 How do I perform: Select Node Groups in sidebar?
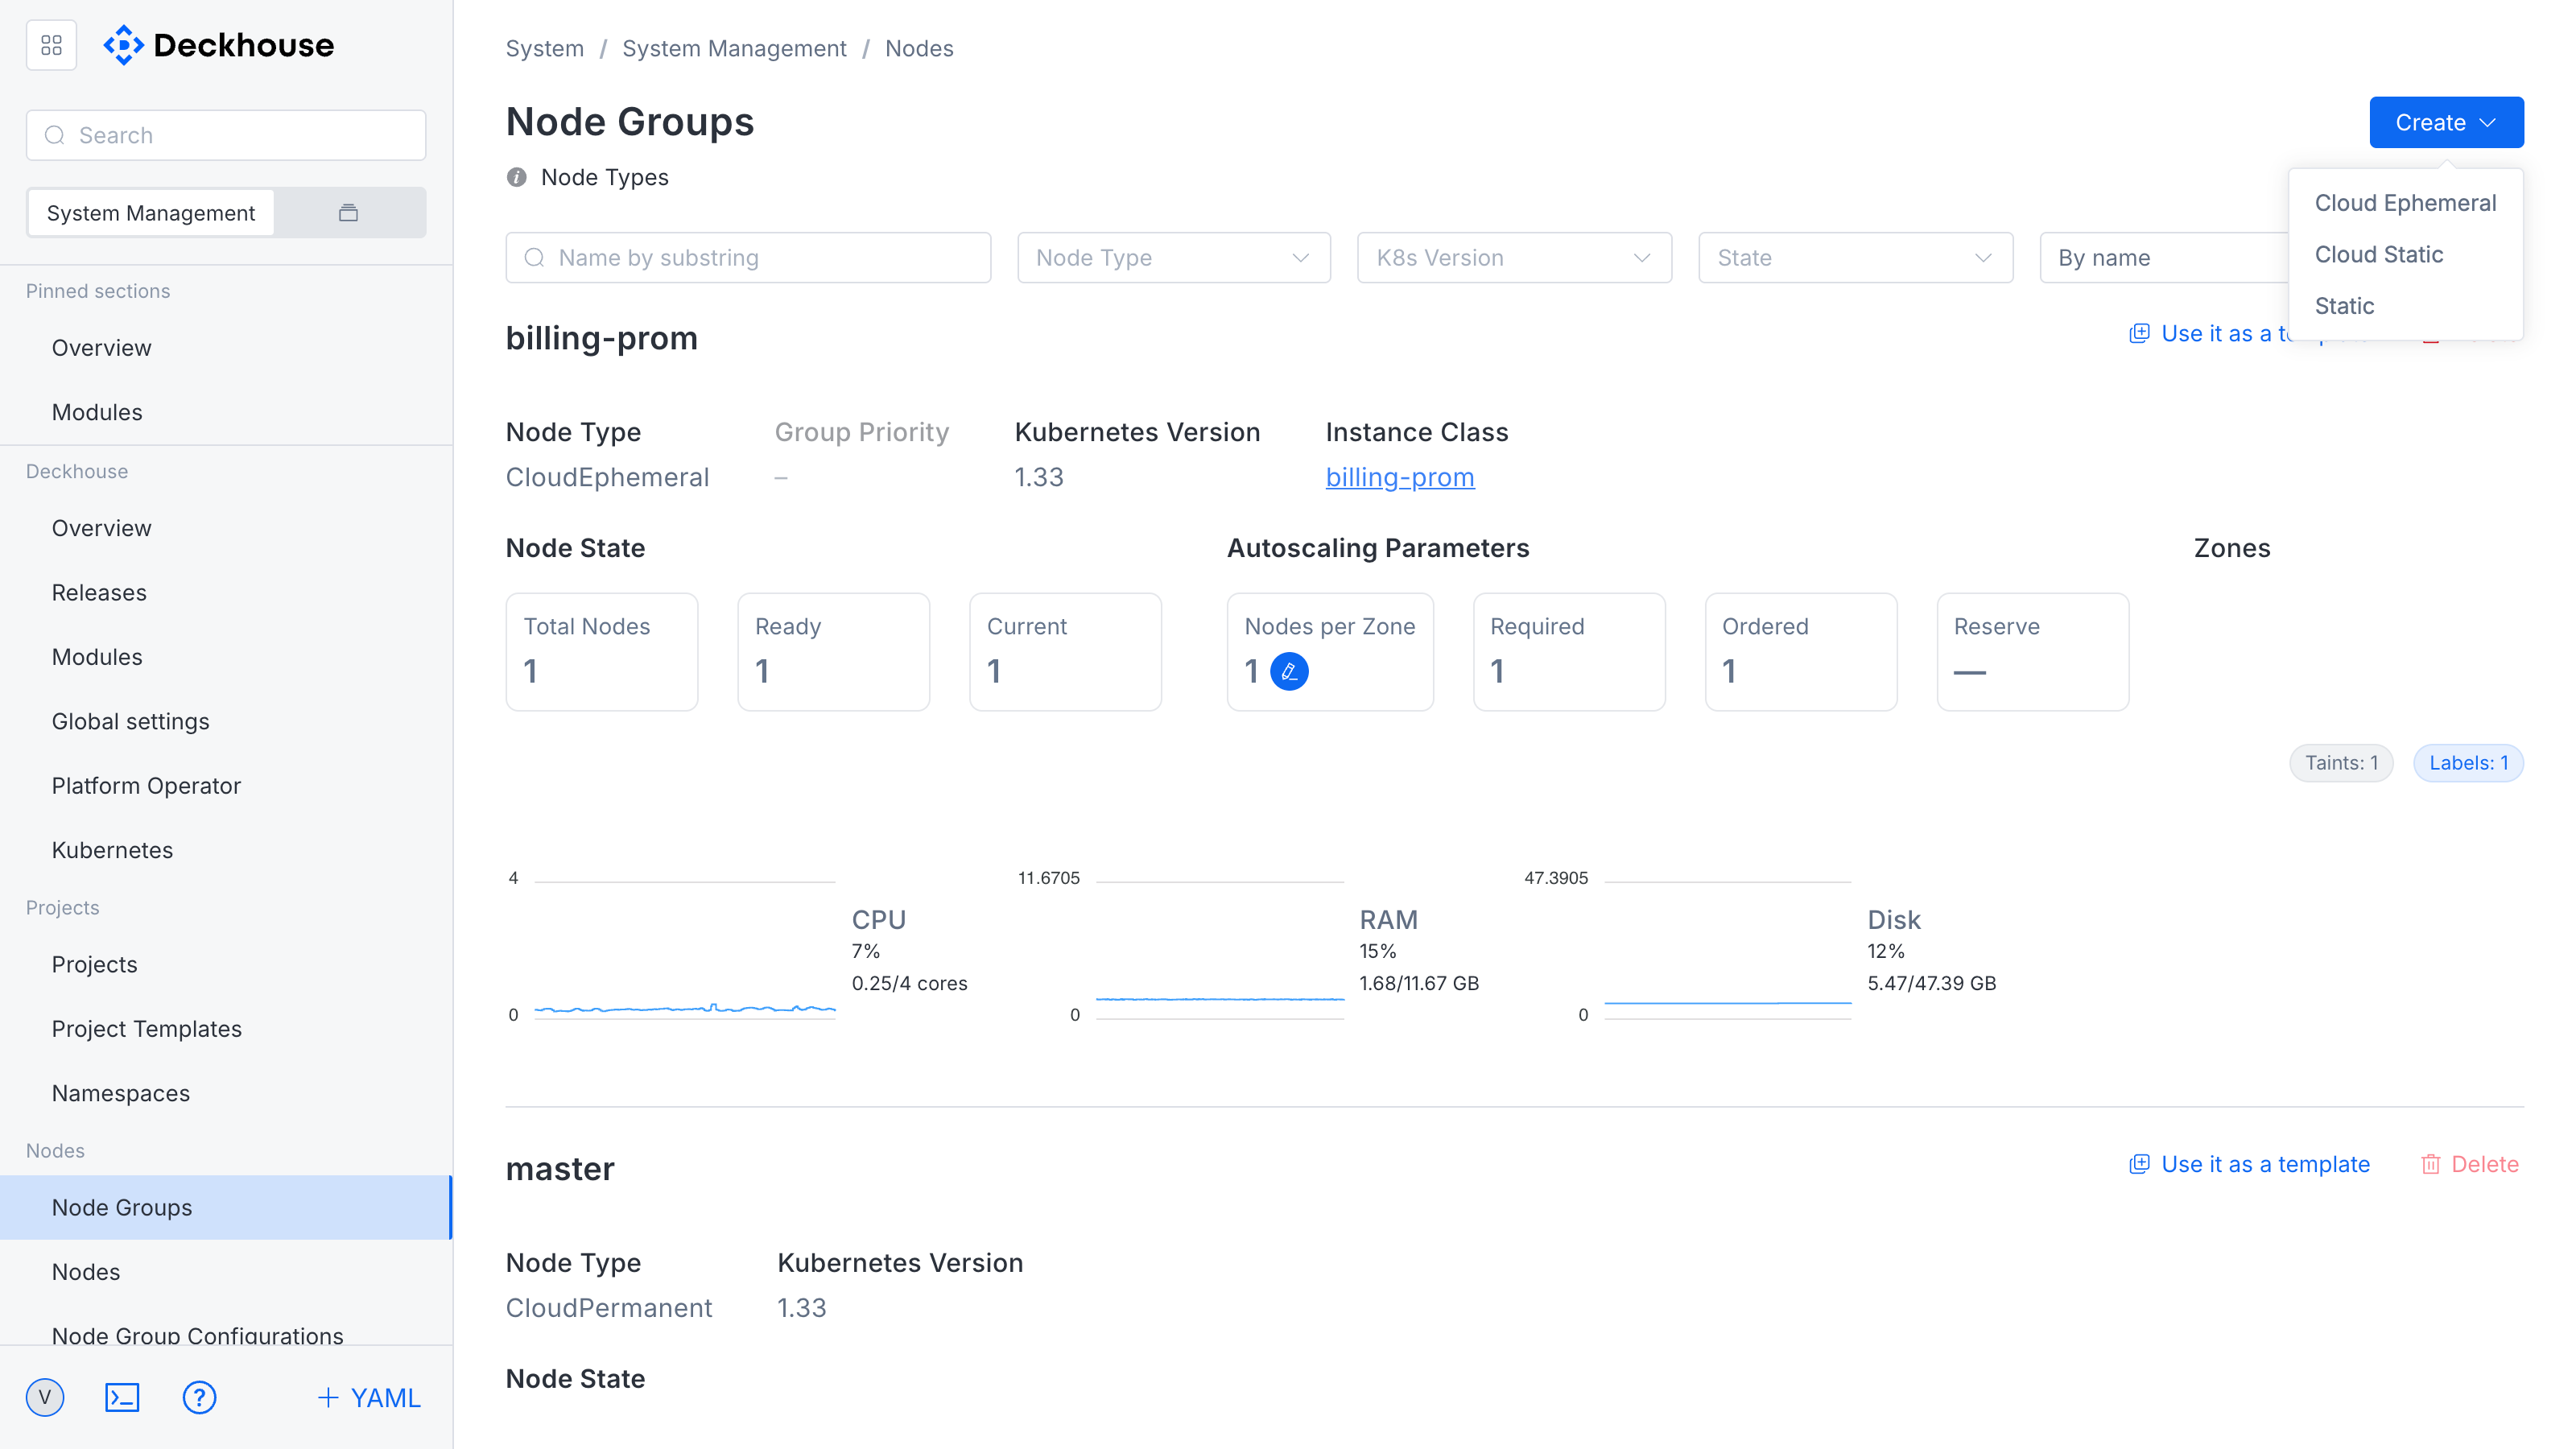[x=226, y=1207]
